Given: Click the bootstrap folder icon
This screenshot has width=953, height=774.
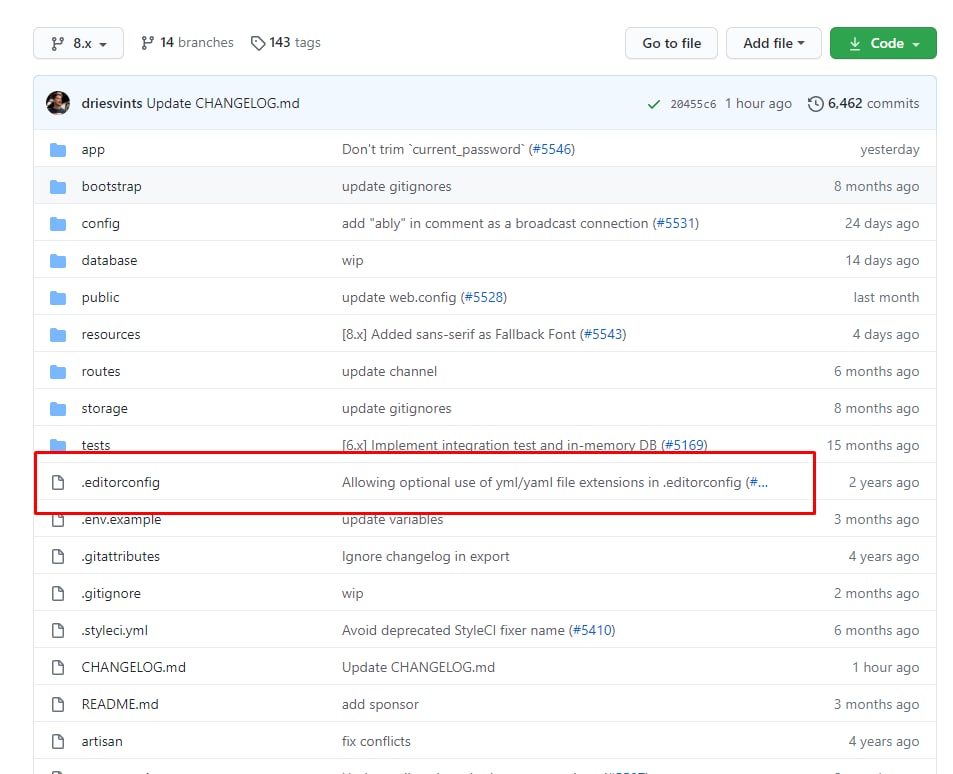Looking at the screenshot, I should [x=58, y=187].
